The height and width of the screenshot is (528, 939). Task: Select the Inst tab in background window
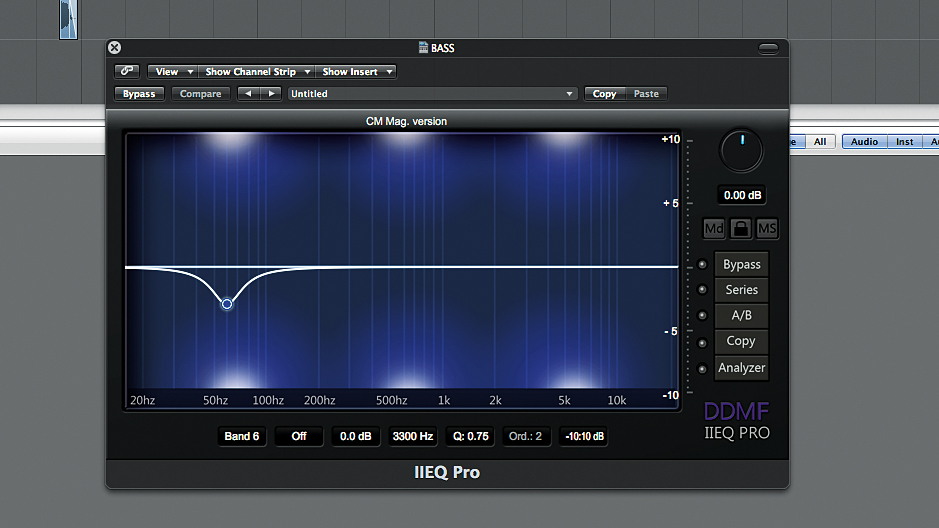904,141
